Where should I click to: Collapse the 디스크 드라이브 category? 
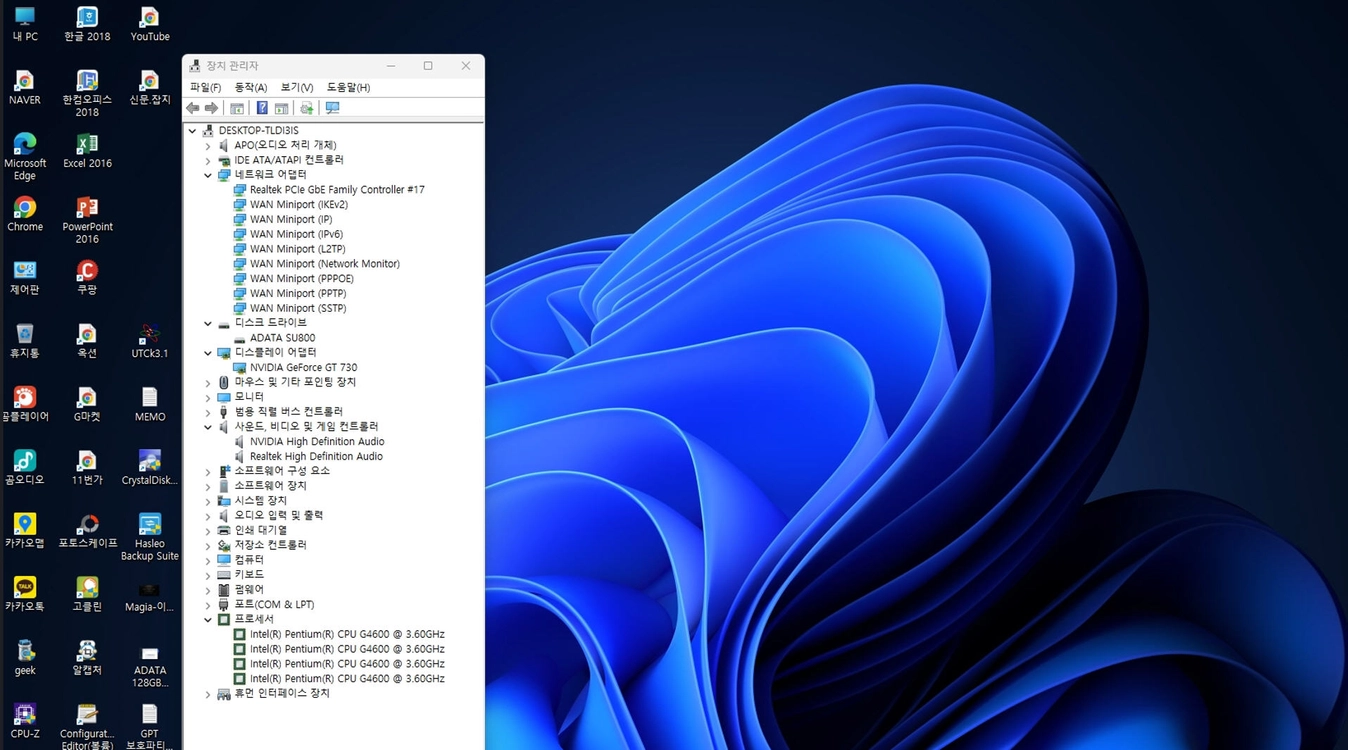[208, 323]
